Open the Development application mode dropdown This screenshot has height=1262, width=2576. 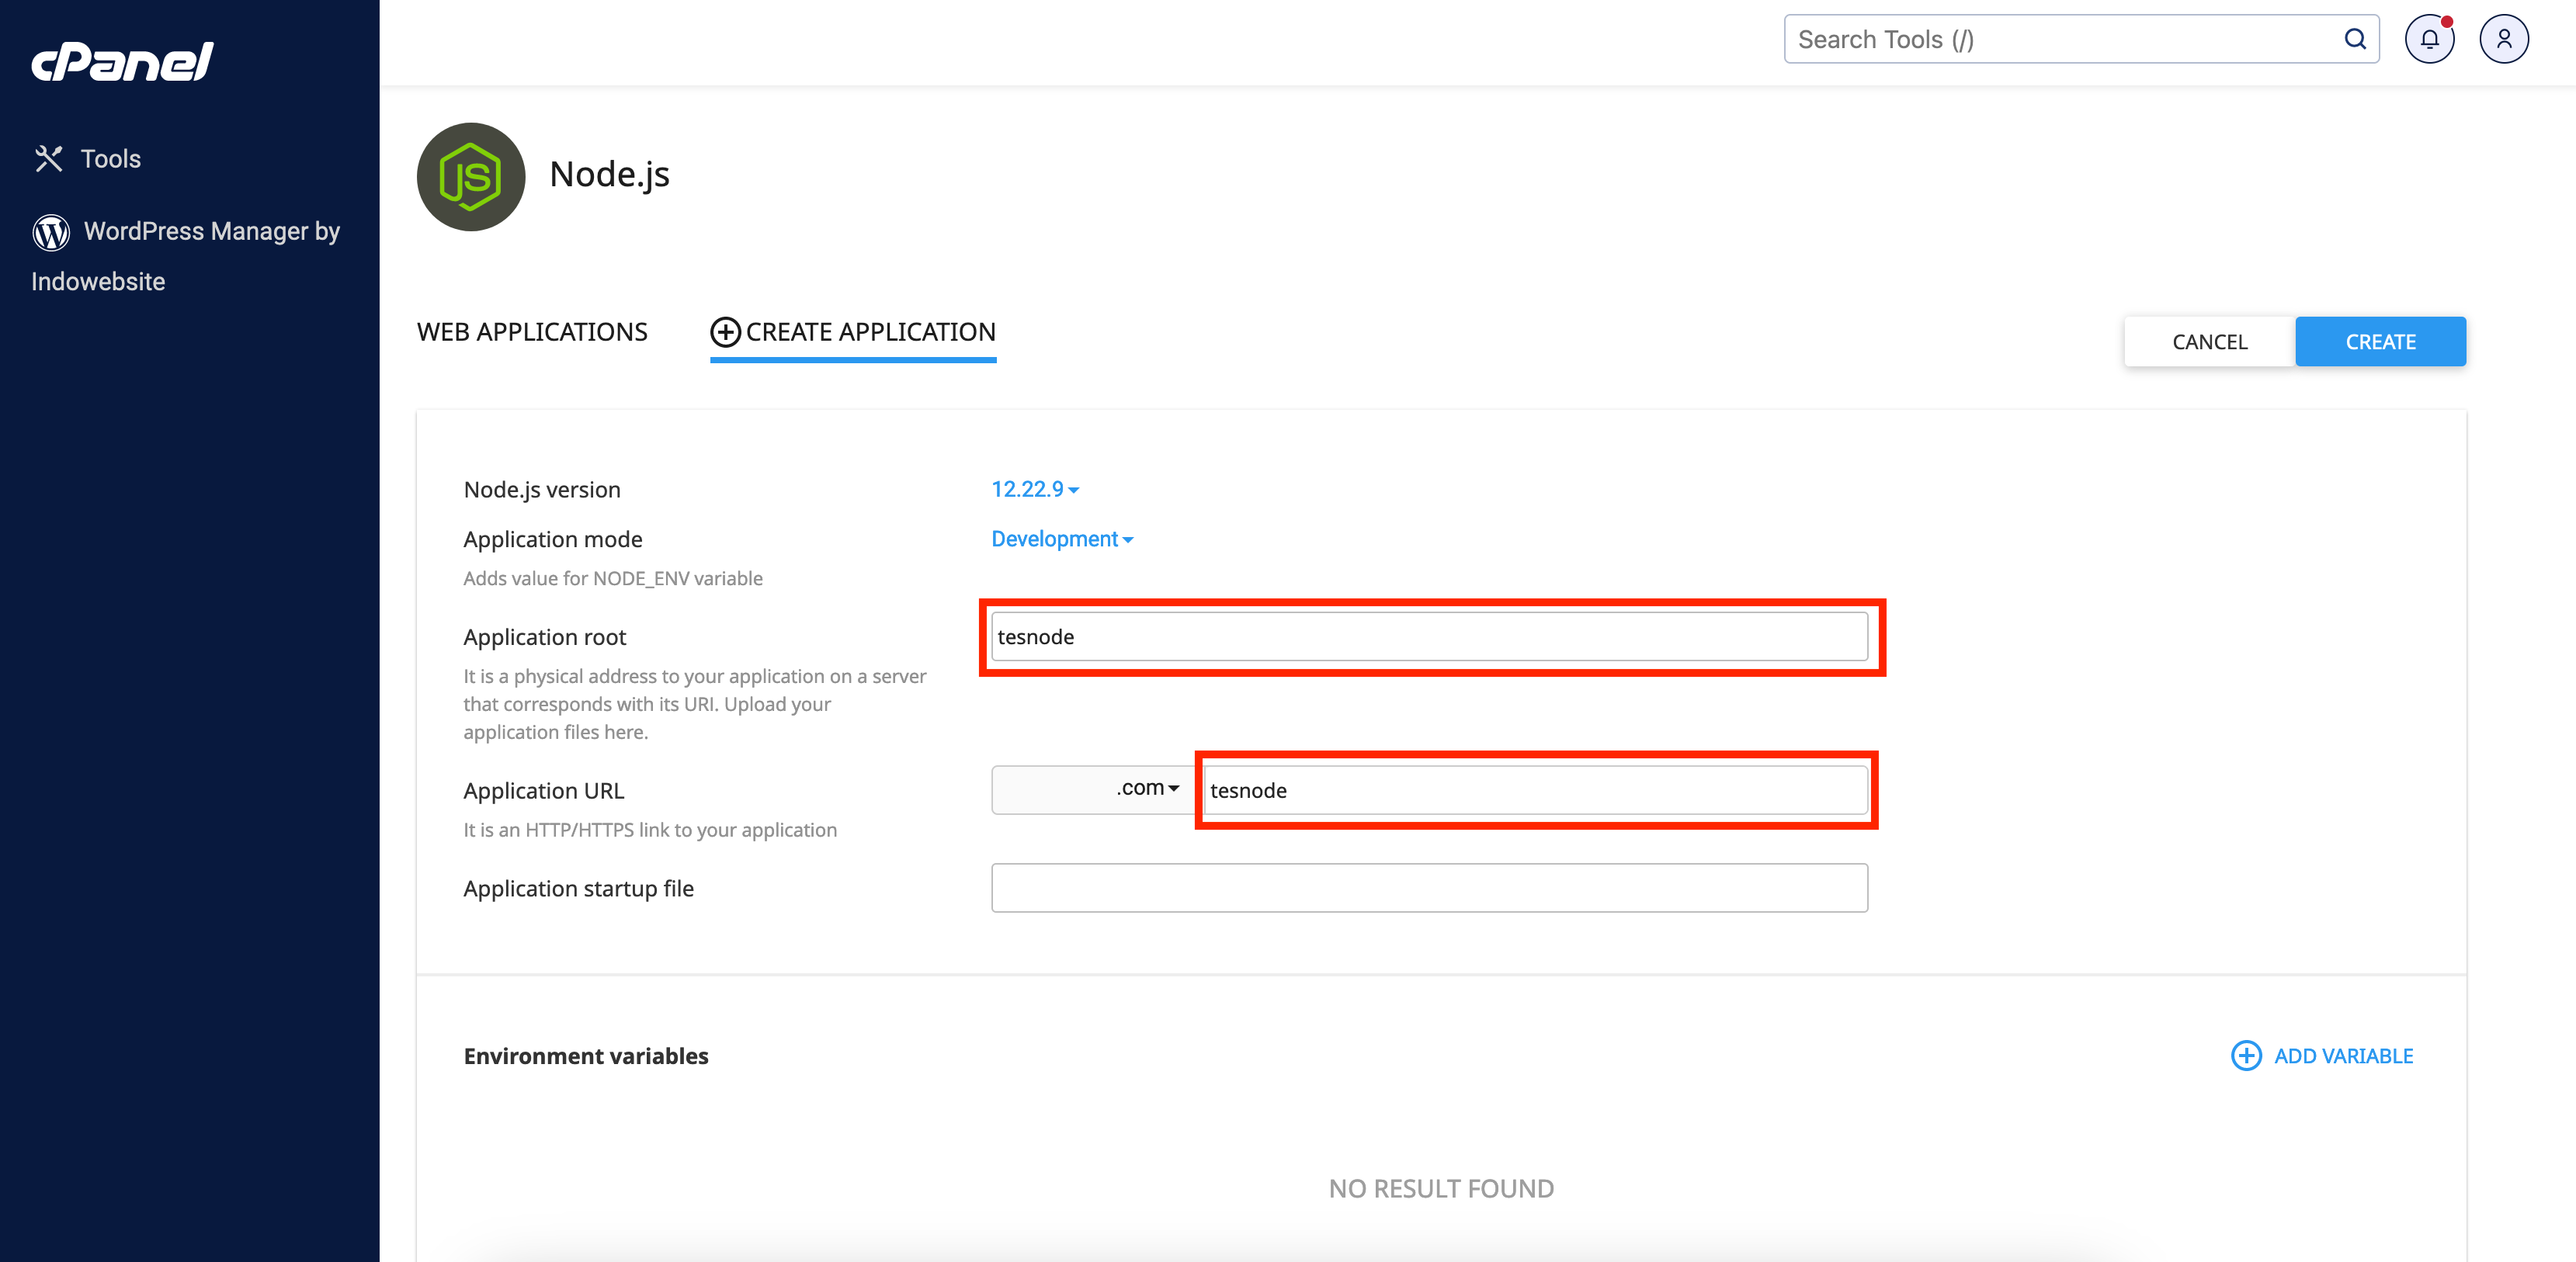[1061, 539]
